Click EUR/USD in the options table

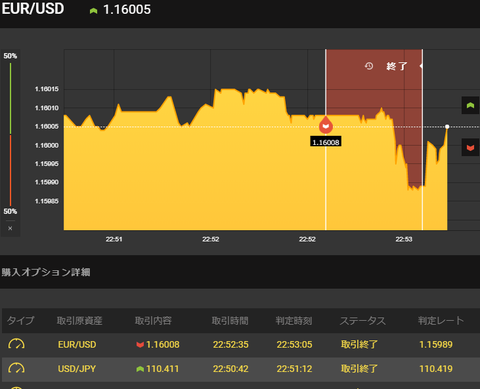point(77,344)
